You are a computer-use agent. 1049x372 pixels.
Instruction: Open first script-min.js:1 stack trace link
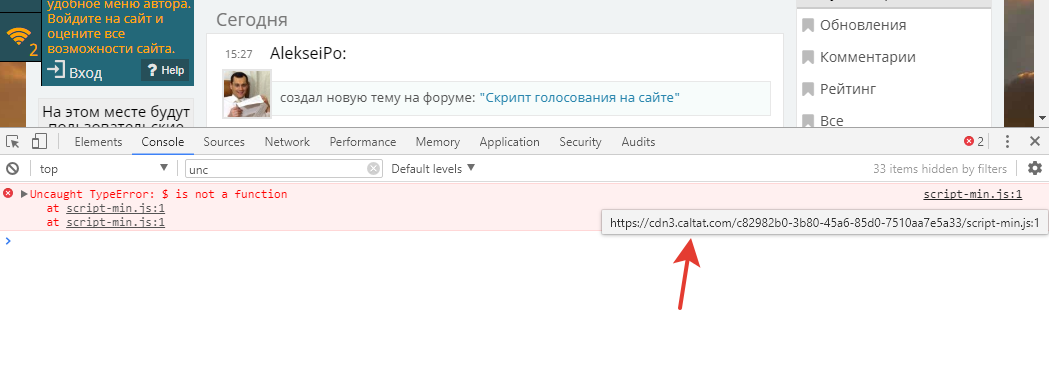(x=115, y=208)
